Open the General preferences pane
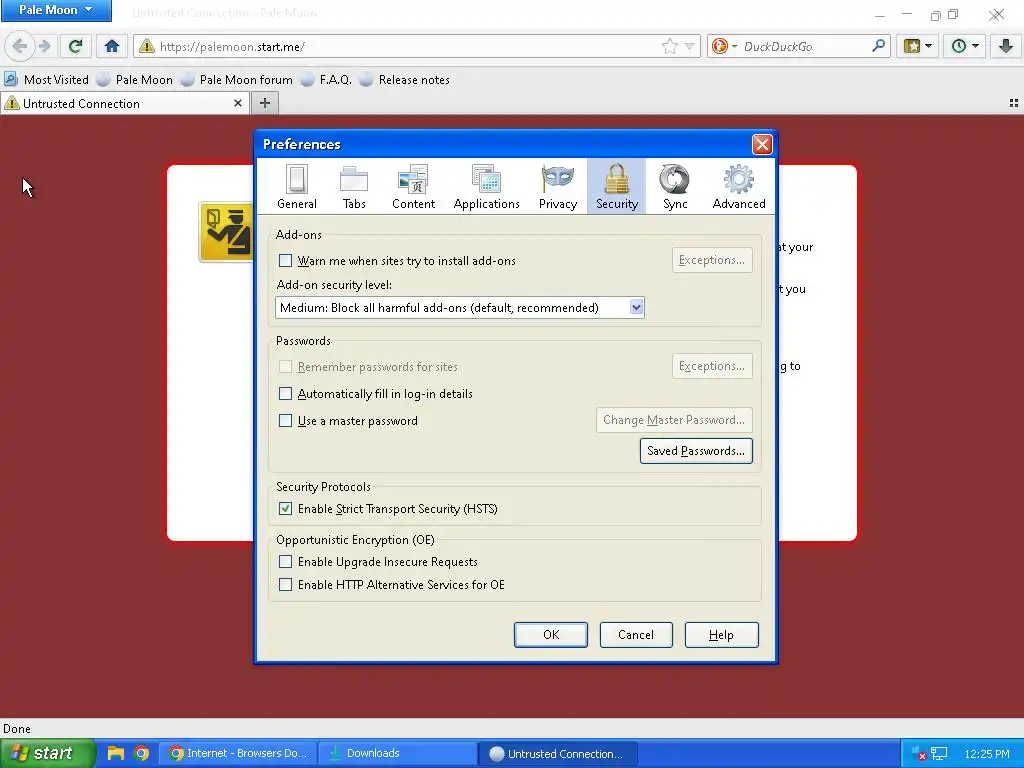Screen dimensions: 1024x768 click(x=296, y=187)
